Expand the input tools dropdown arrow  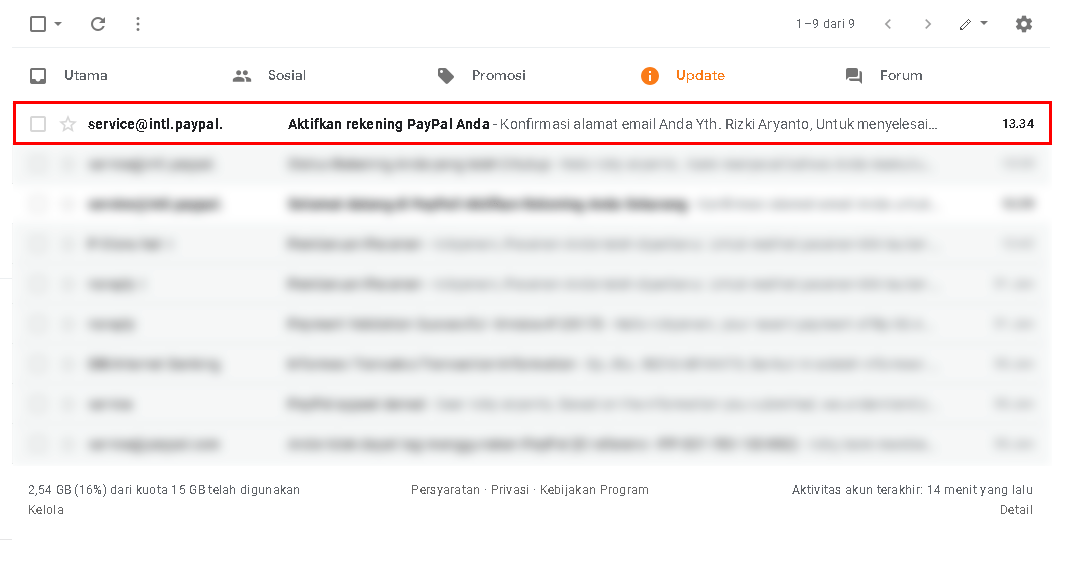click(984, 23)
